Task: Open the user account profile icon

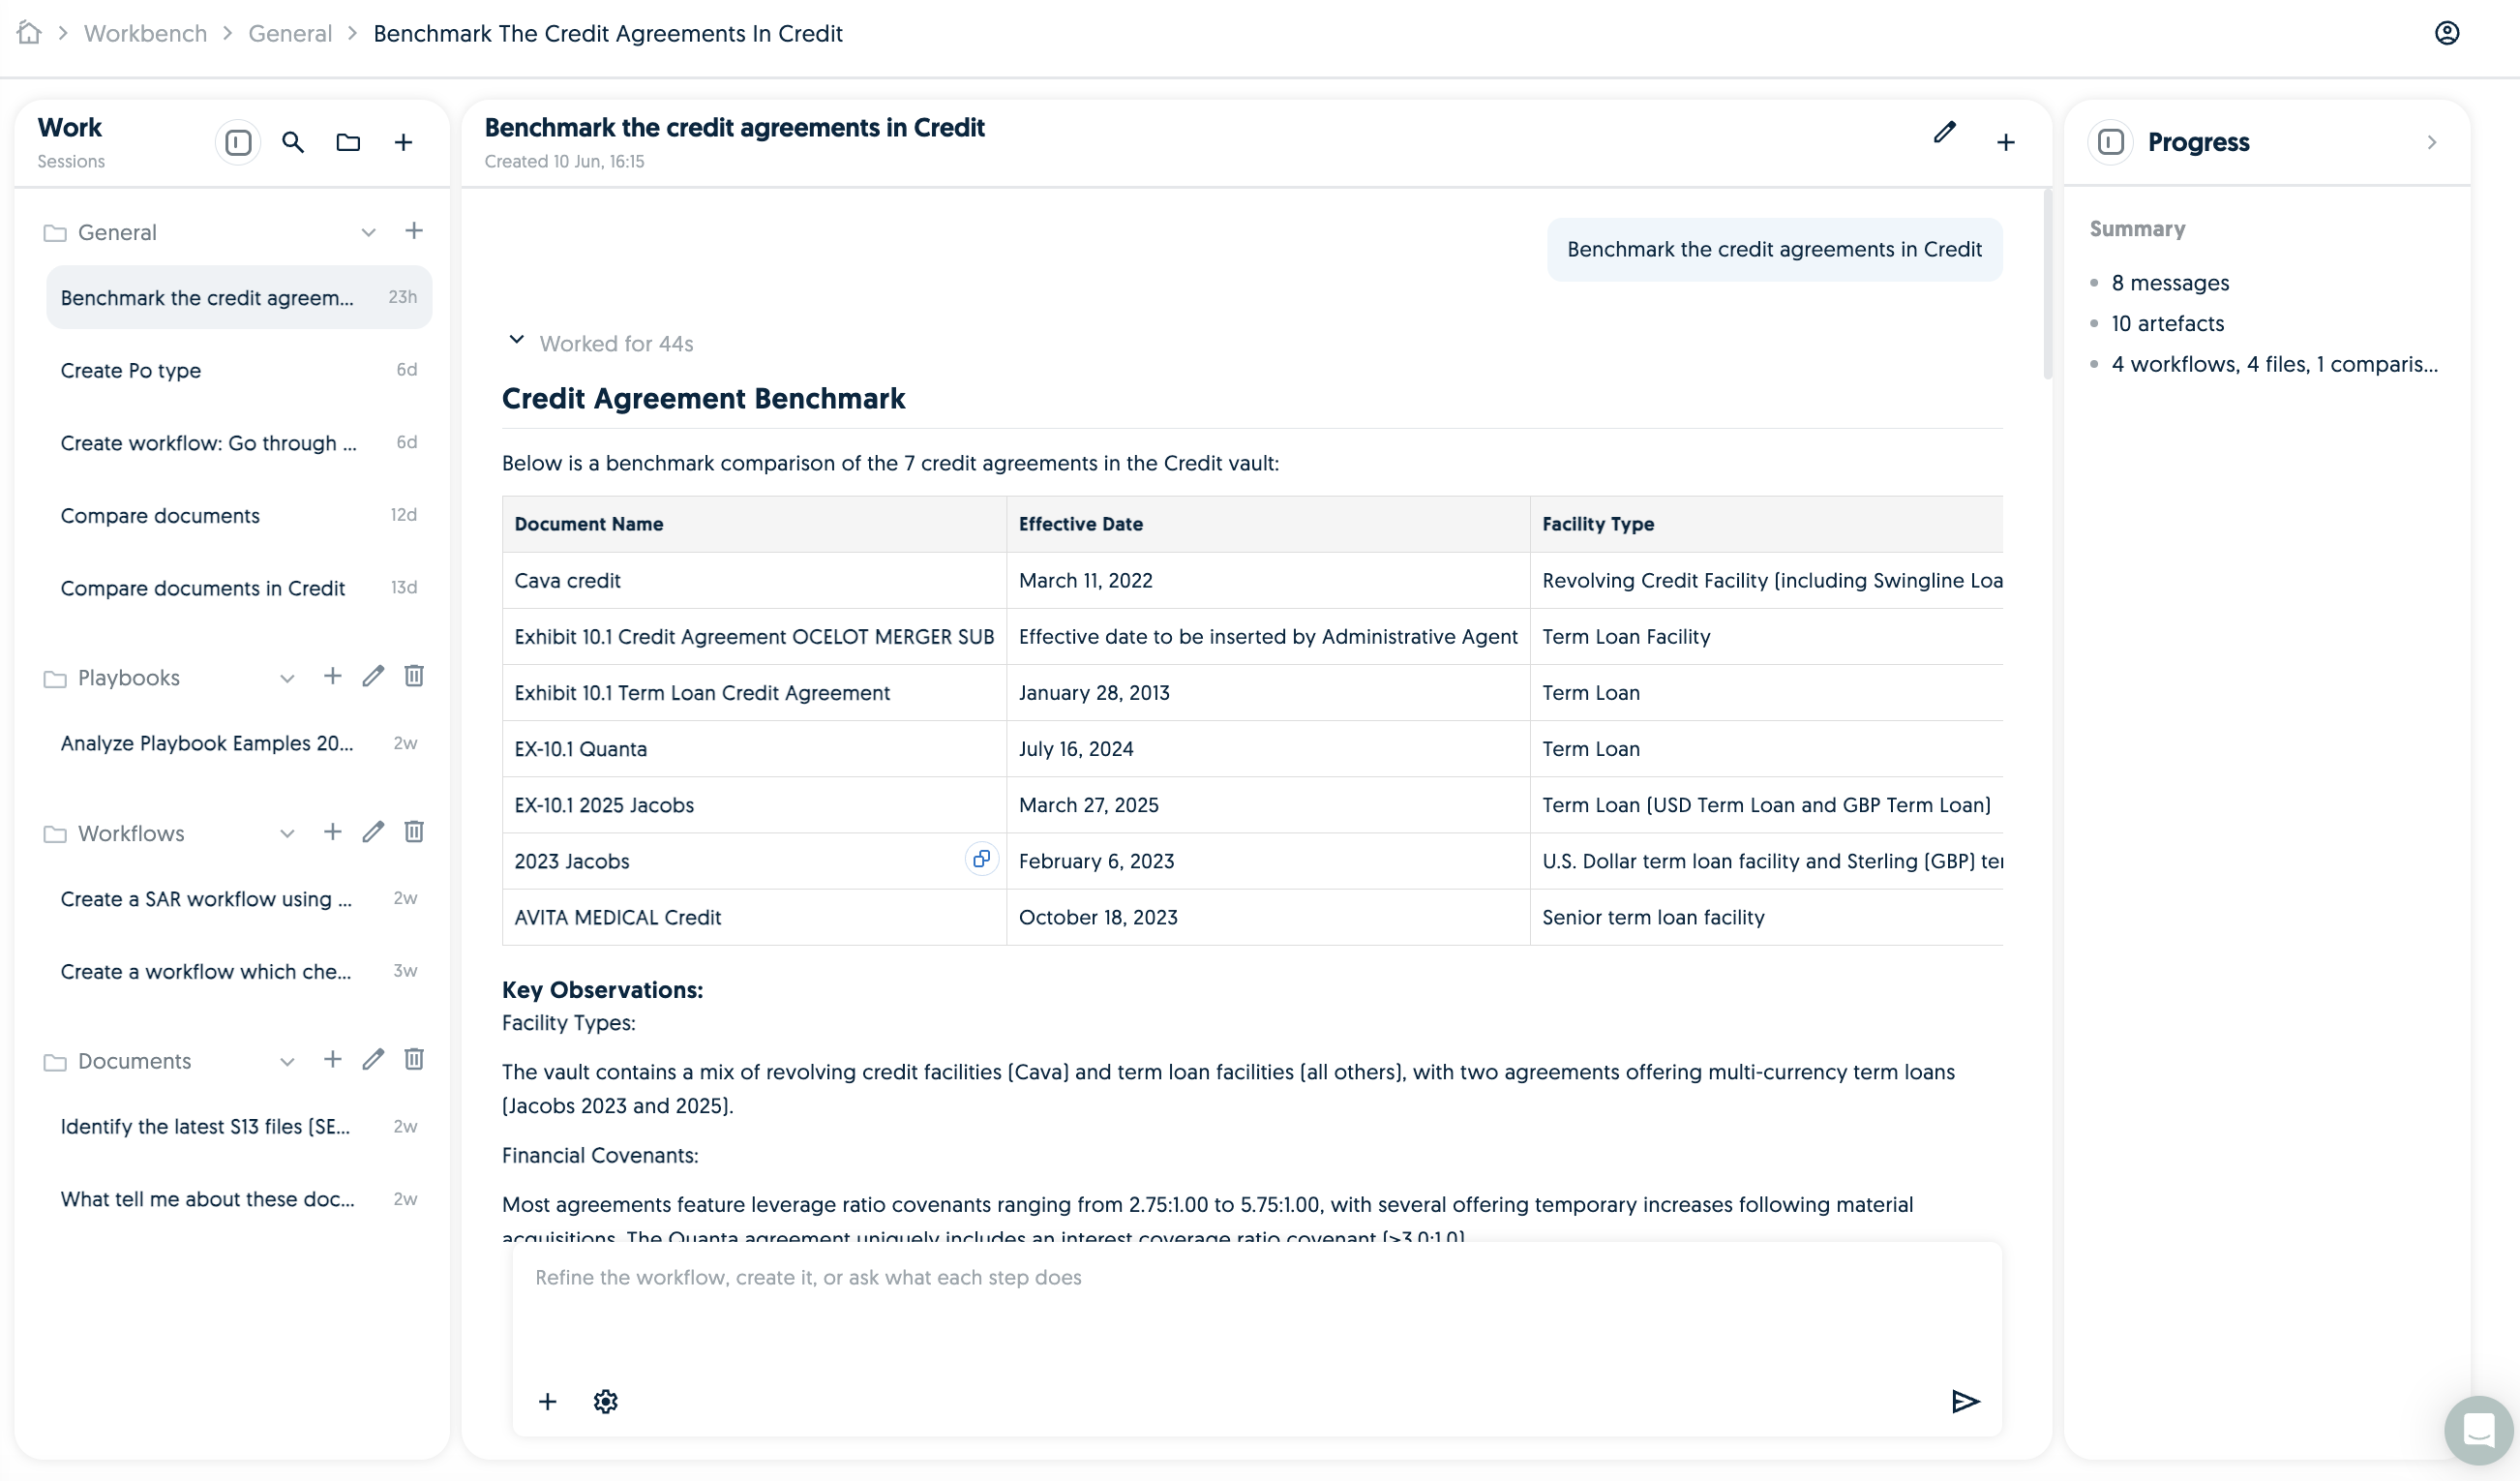Action: point(2446,33)
